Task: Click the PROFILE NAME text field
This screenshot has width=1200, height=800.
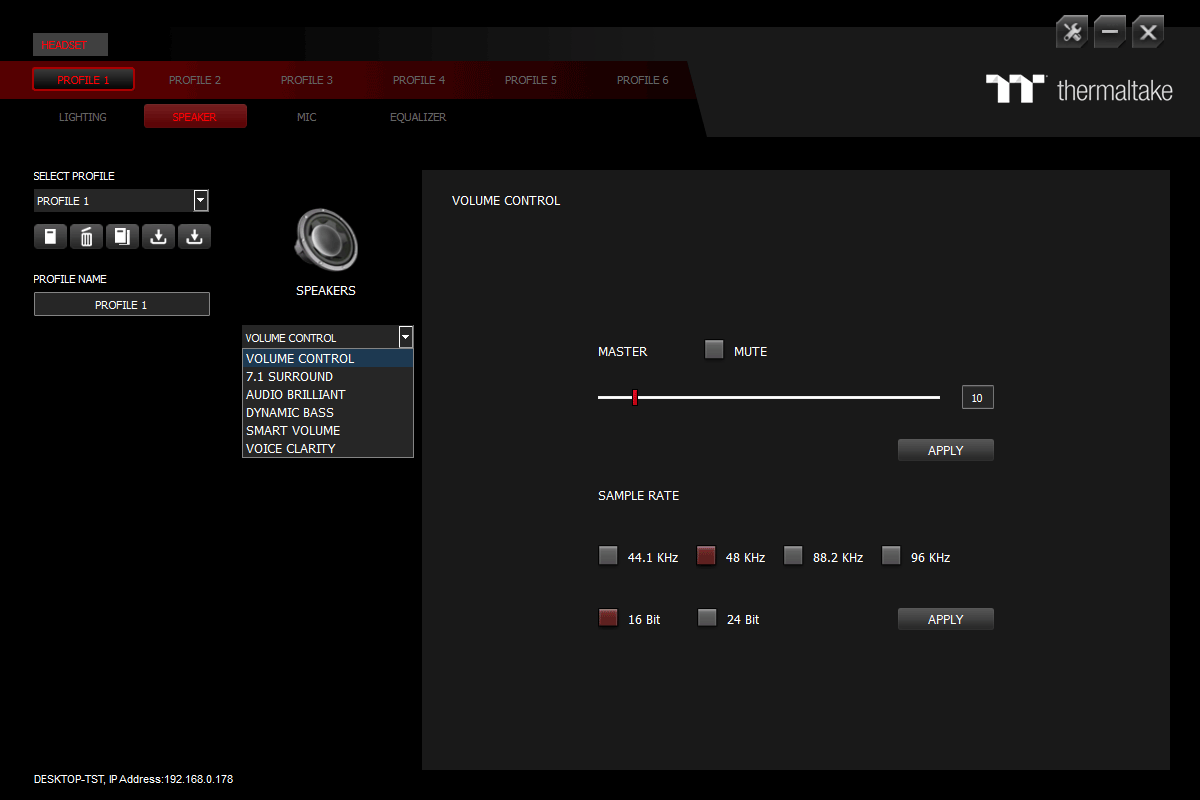Action: (x=122, y=305)
